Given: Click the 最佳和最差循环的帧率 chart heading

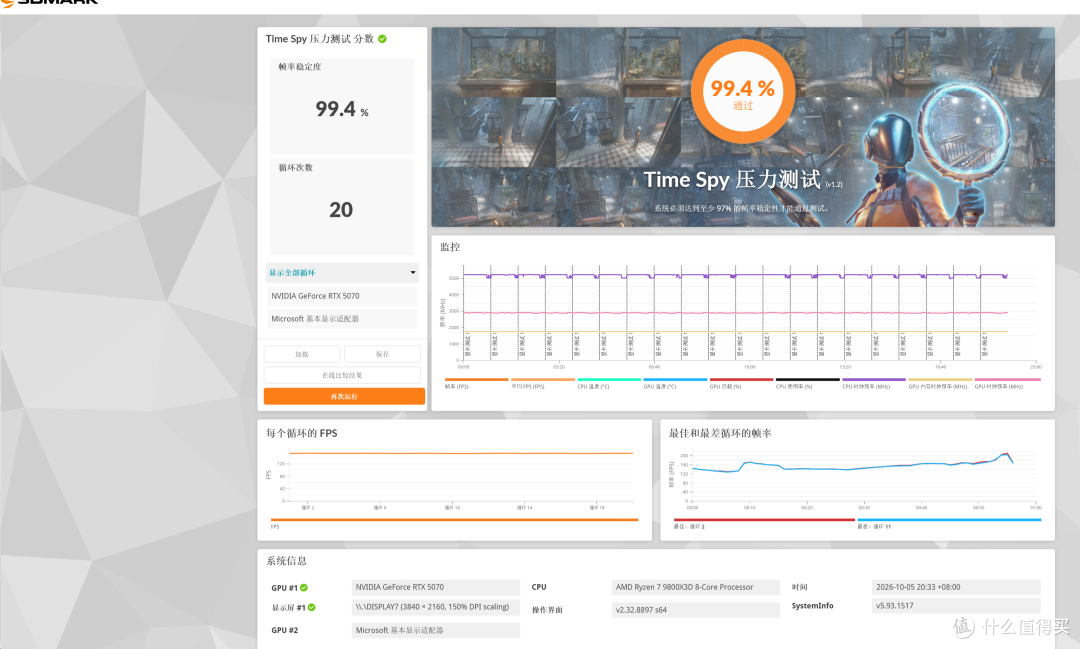Looking at the screenshot, I should point(720,433).
